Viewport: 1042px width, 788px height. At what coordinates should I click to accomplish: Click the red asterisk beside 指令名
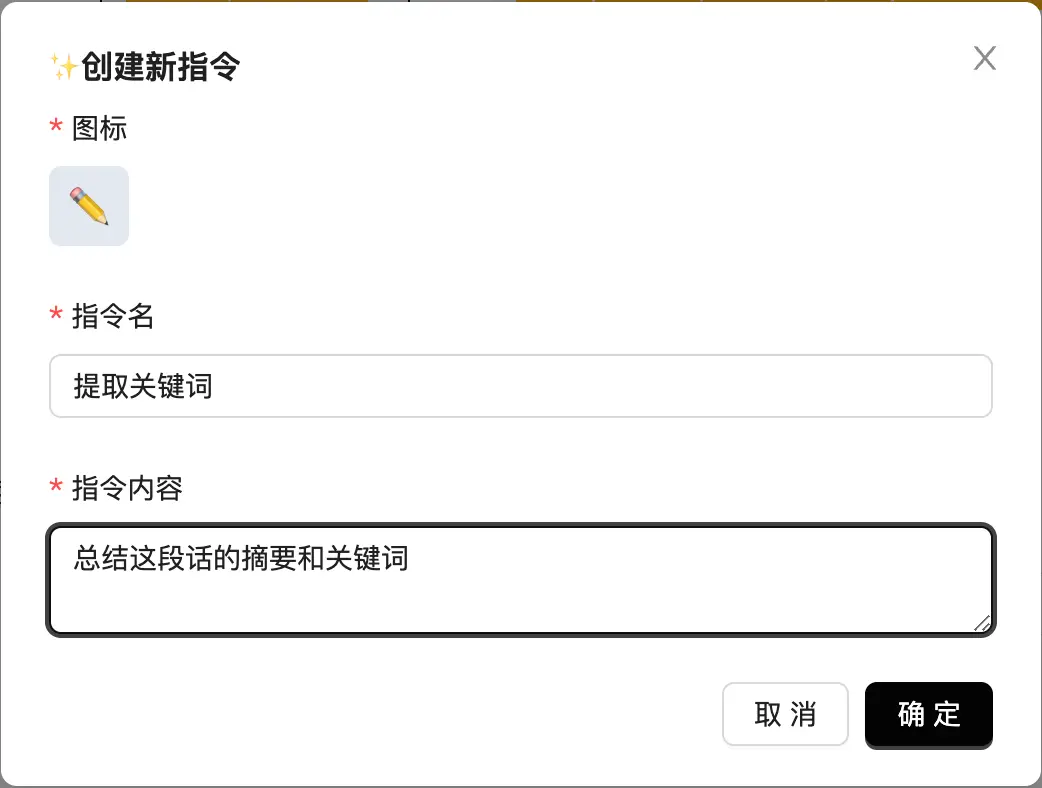click(56, 318)
